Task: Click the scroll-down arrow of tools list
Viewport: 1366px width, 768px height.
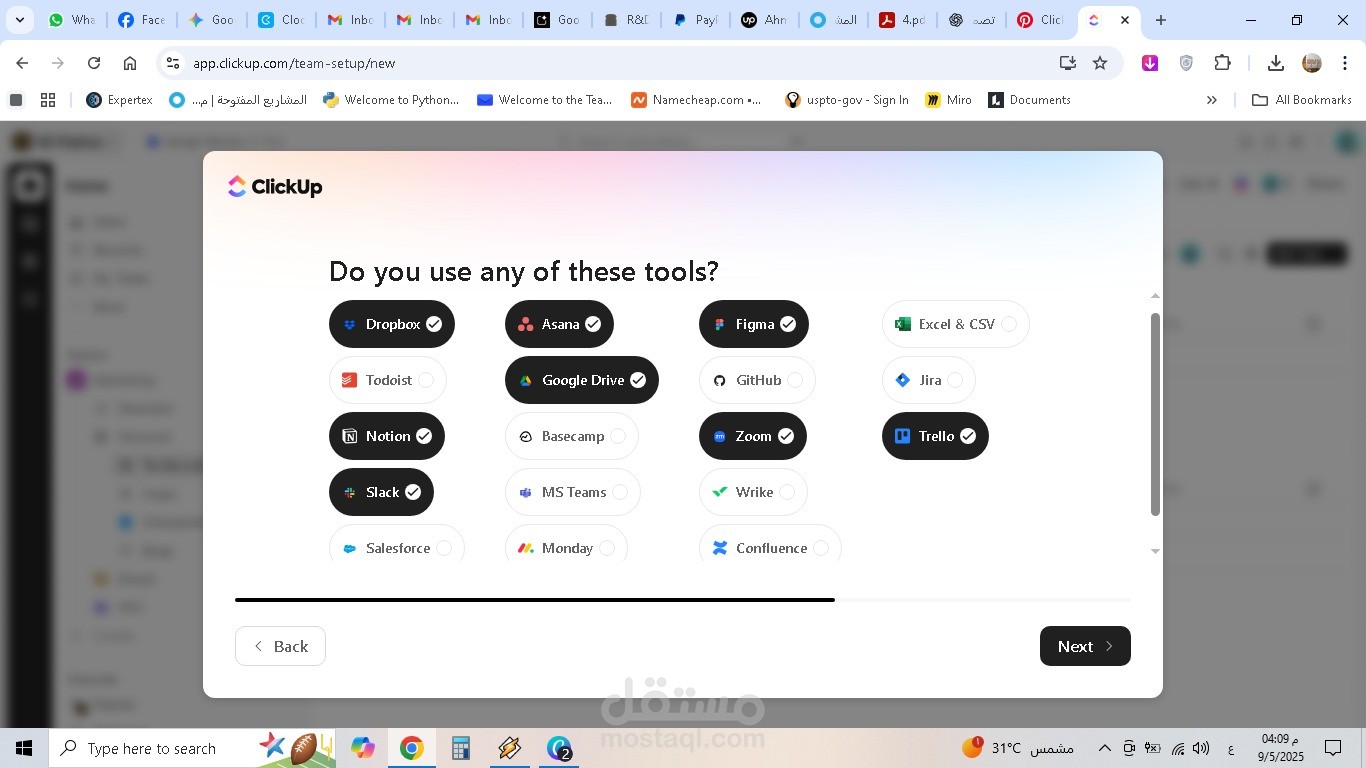Action: [x=1155, y=551]
